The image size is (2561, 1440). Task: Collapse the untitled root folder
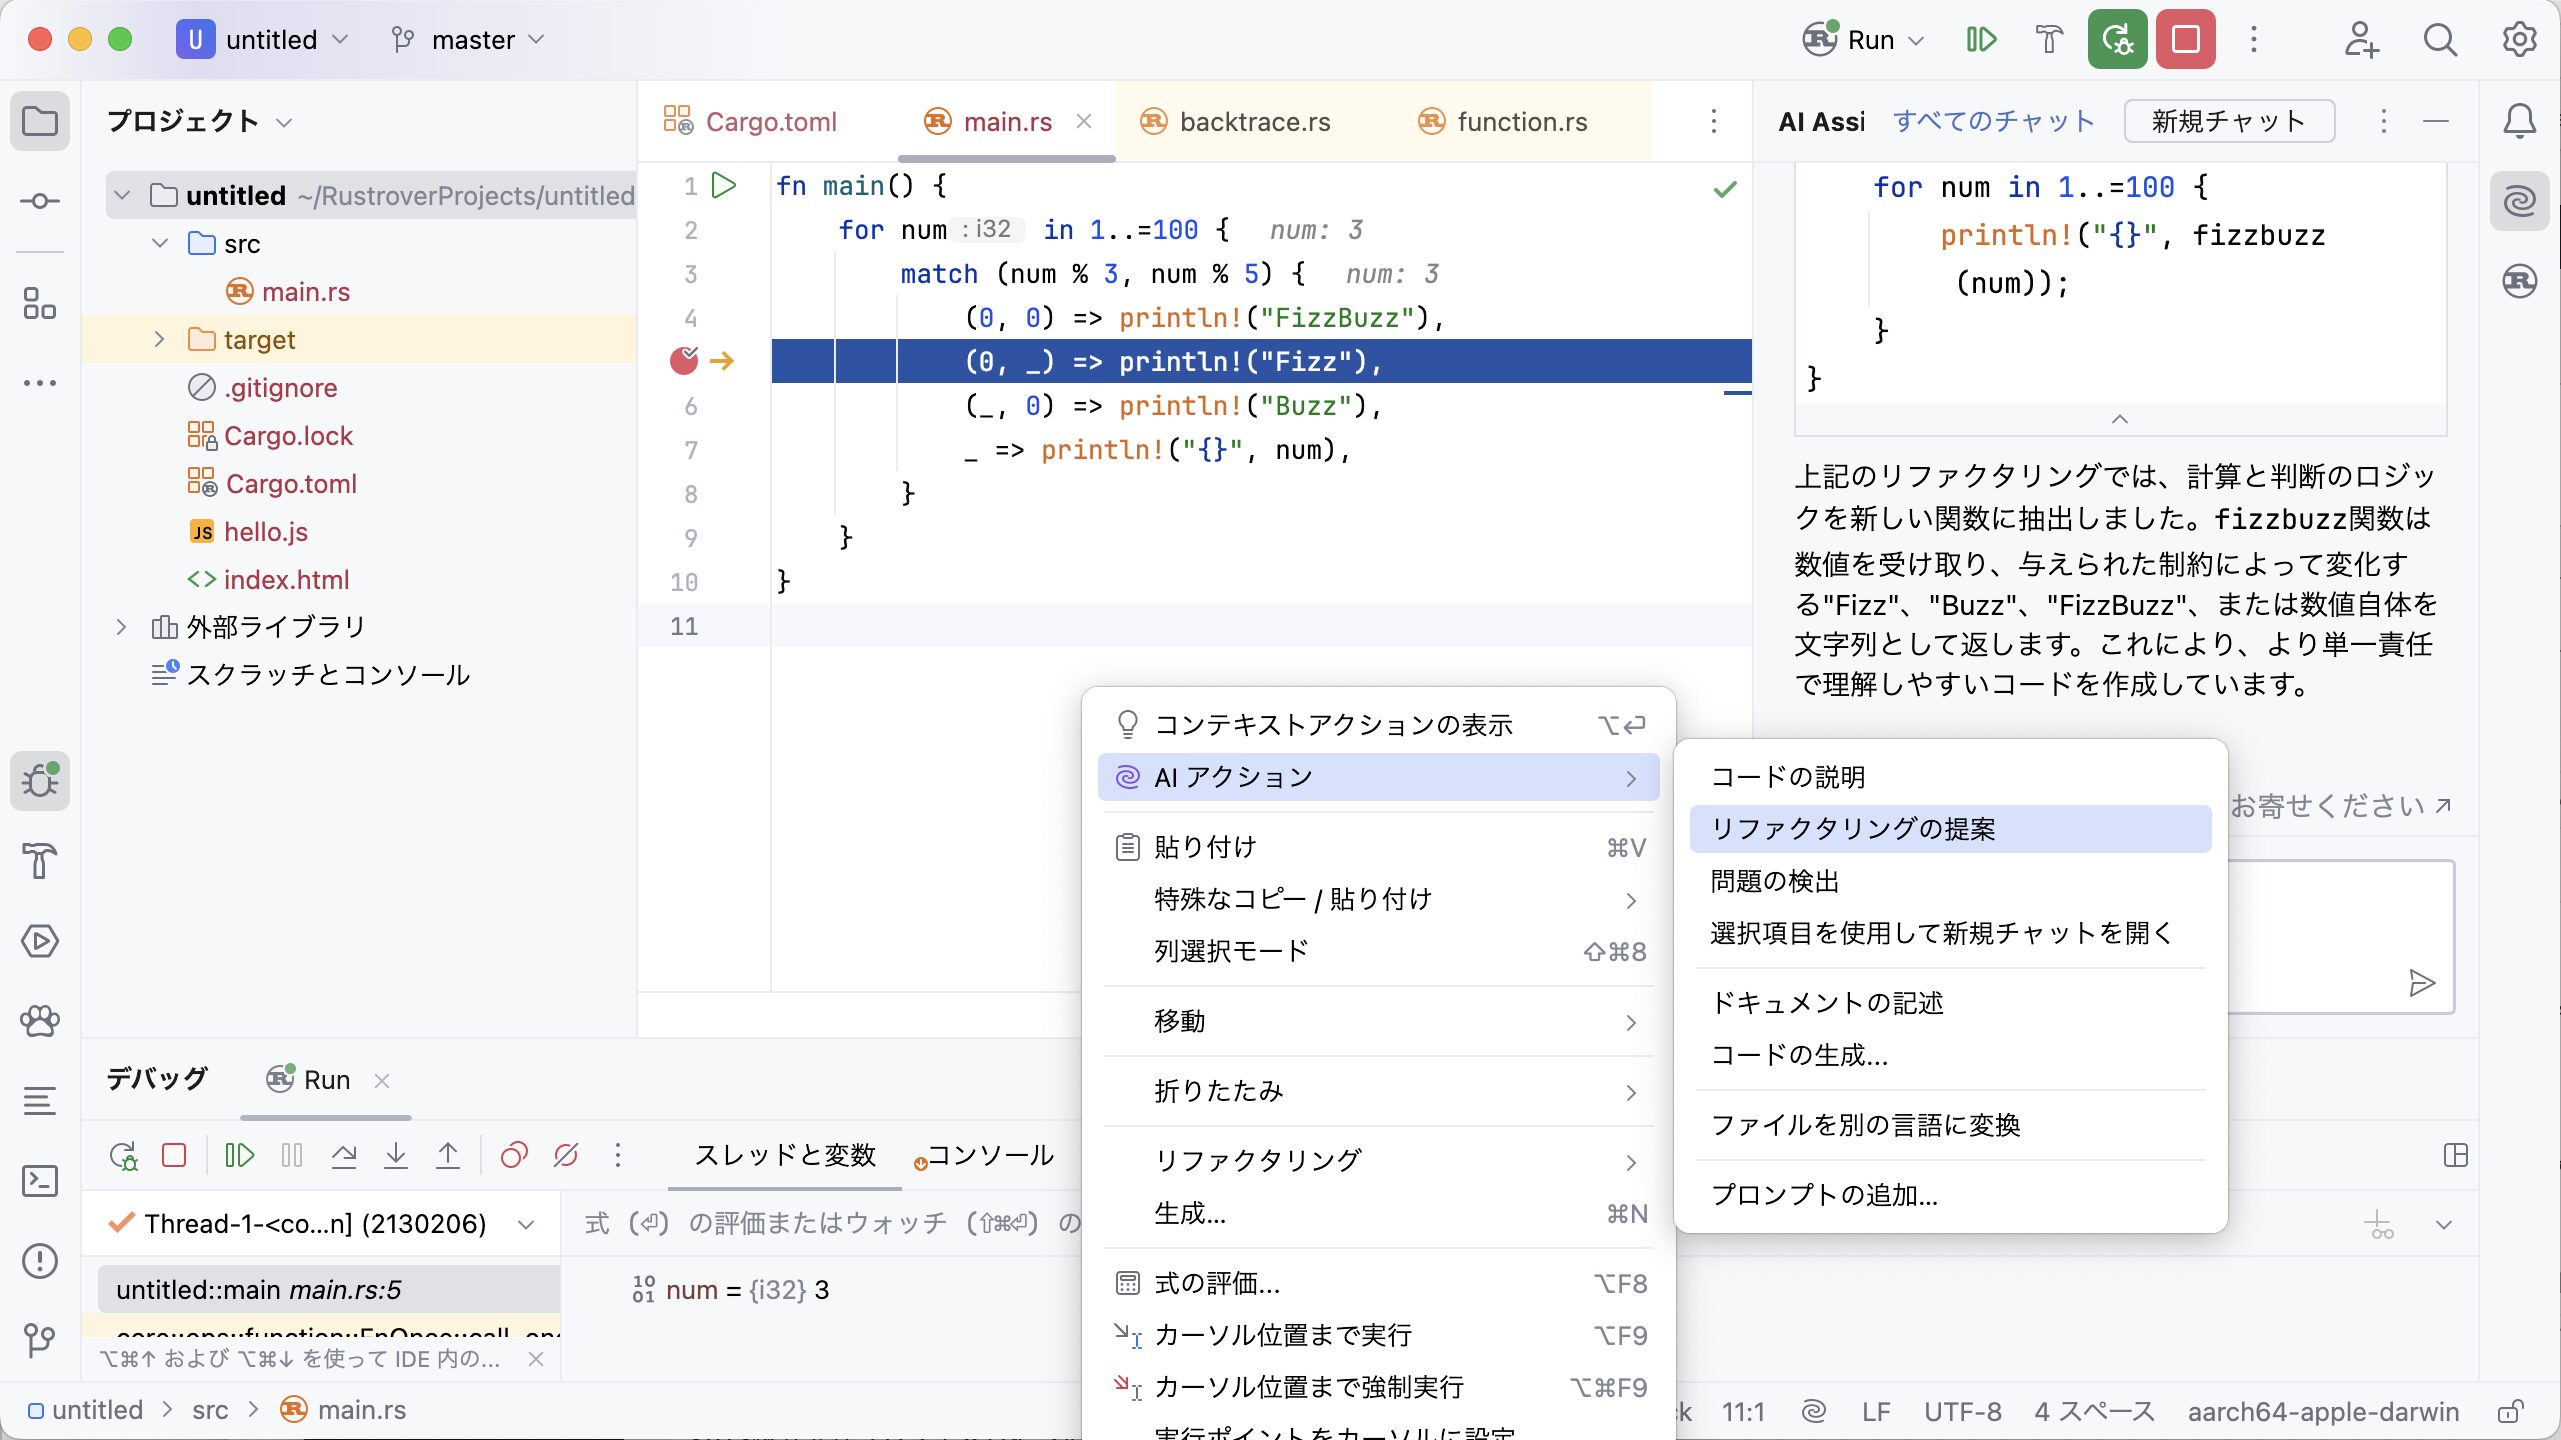point(122,195)
